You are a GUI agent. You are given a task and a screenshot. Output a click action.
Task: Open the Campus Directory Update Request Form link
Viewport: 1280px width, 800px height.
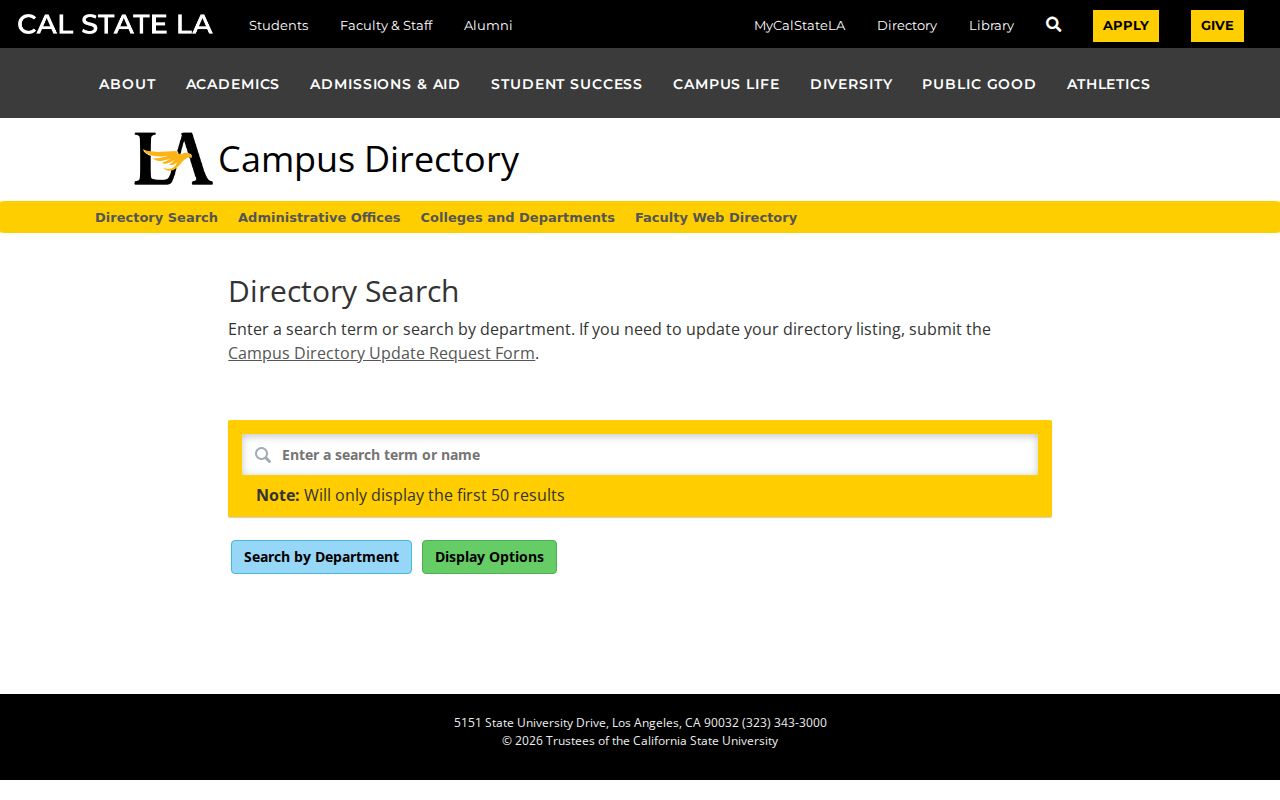pos(381,353)
